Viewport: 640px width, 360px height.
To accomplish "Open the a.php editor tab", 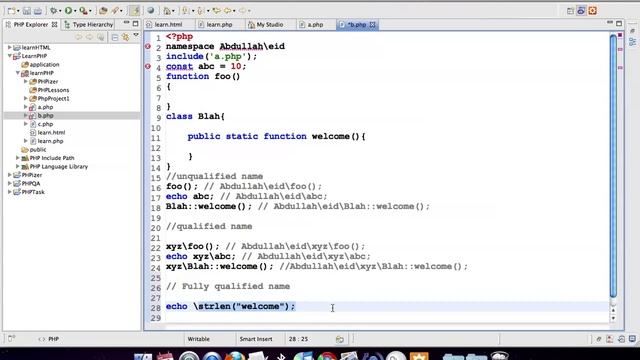I will point(315,24).
